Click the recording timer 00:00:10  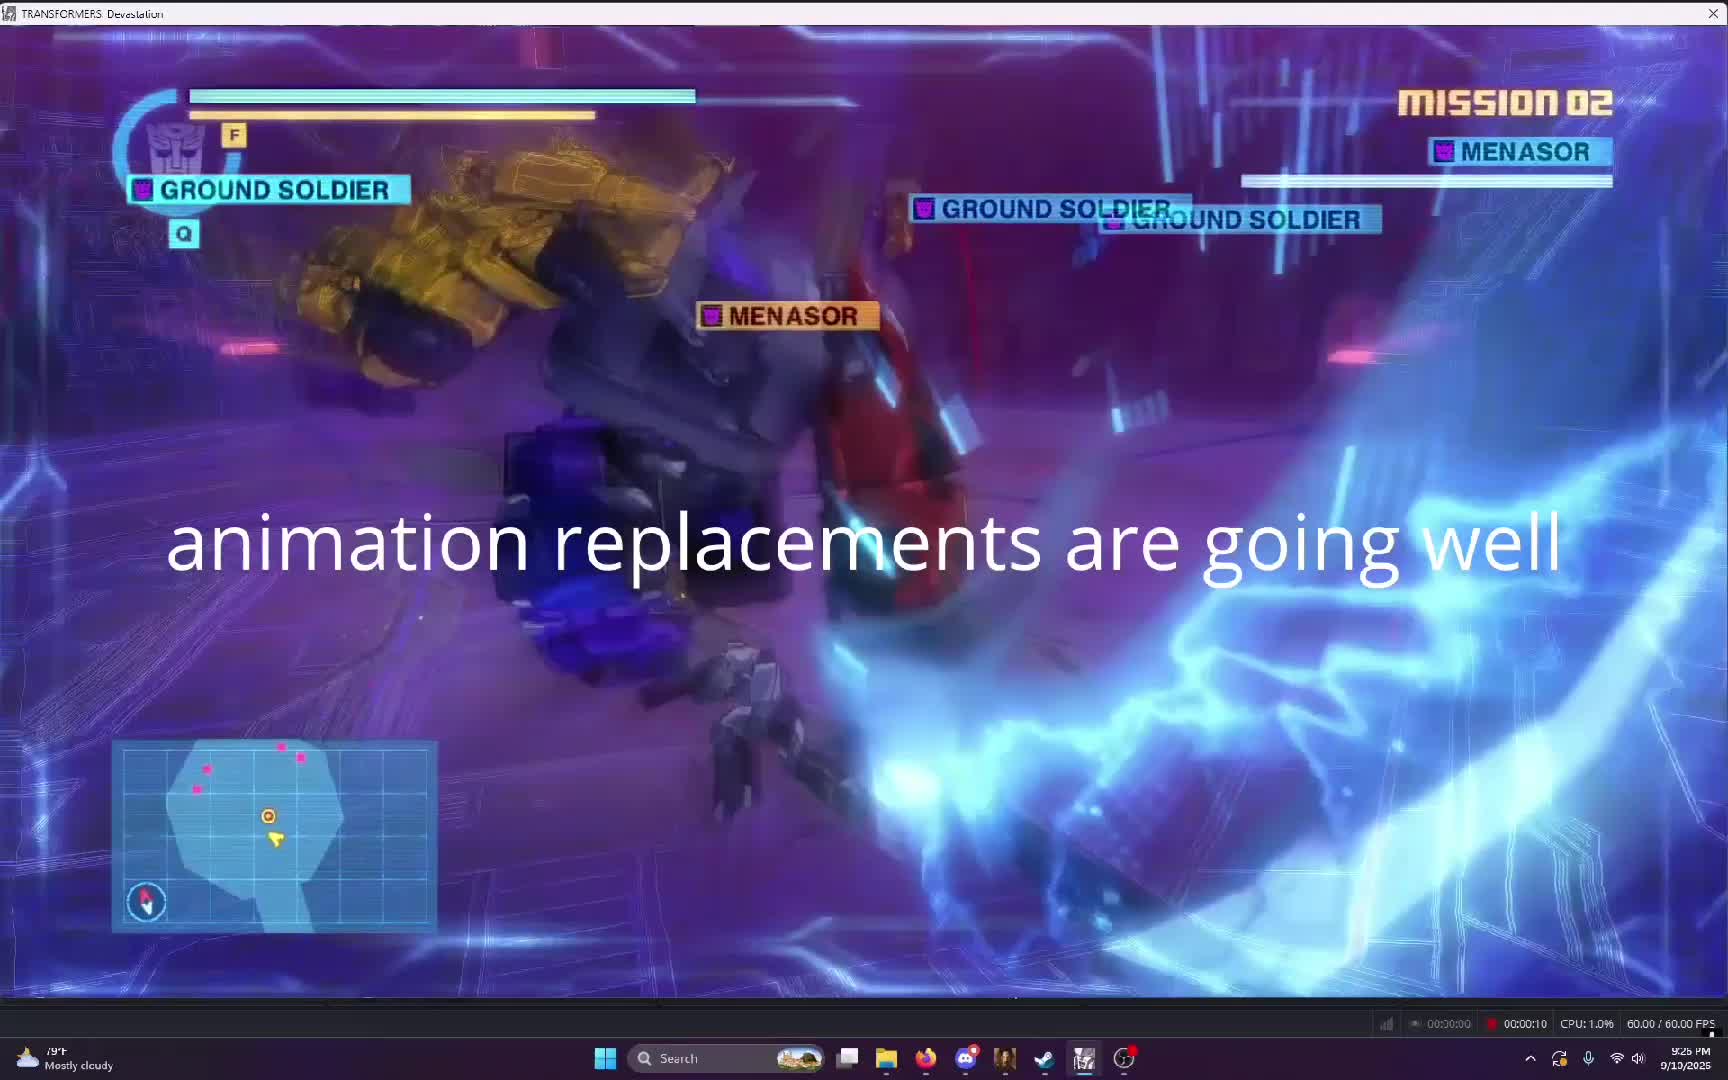click(x=1525, y=1024)
